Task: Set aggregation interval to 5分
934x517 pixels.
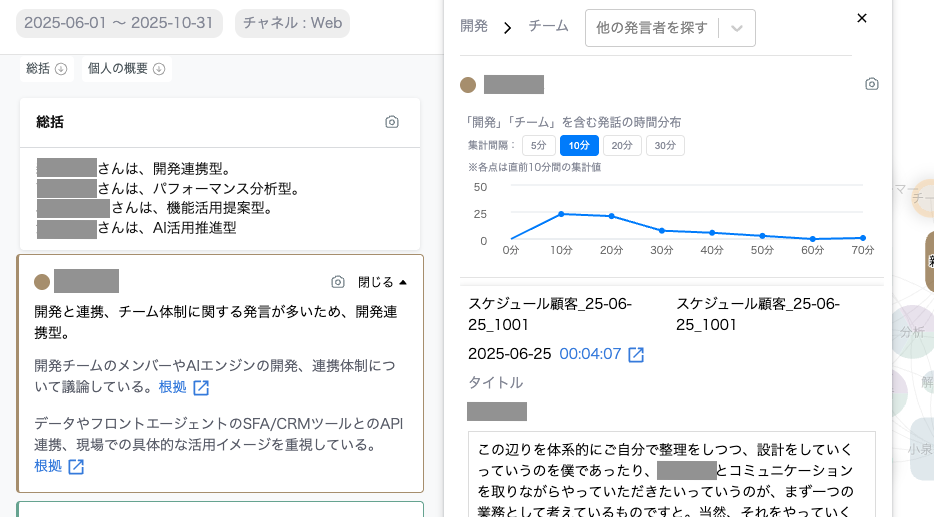Action: click(538, 145)
